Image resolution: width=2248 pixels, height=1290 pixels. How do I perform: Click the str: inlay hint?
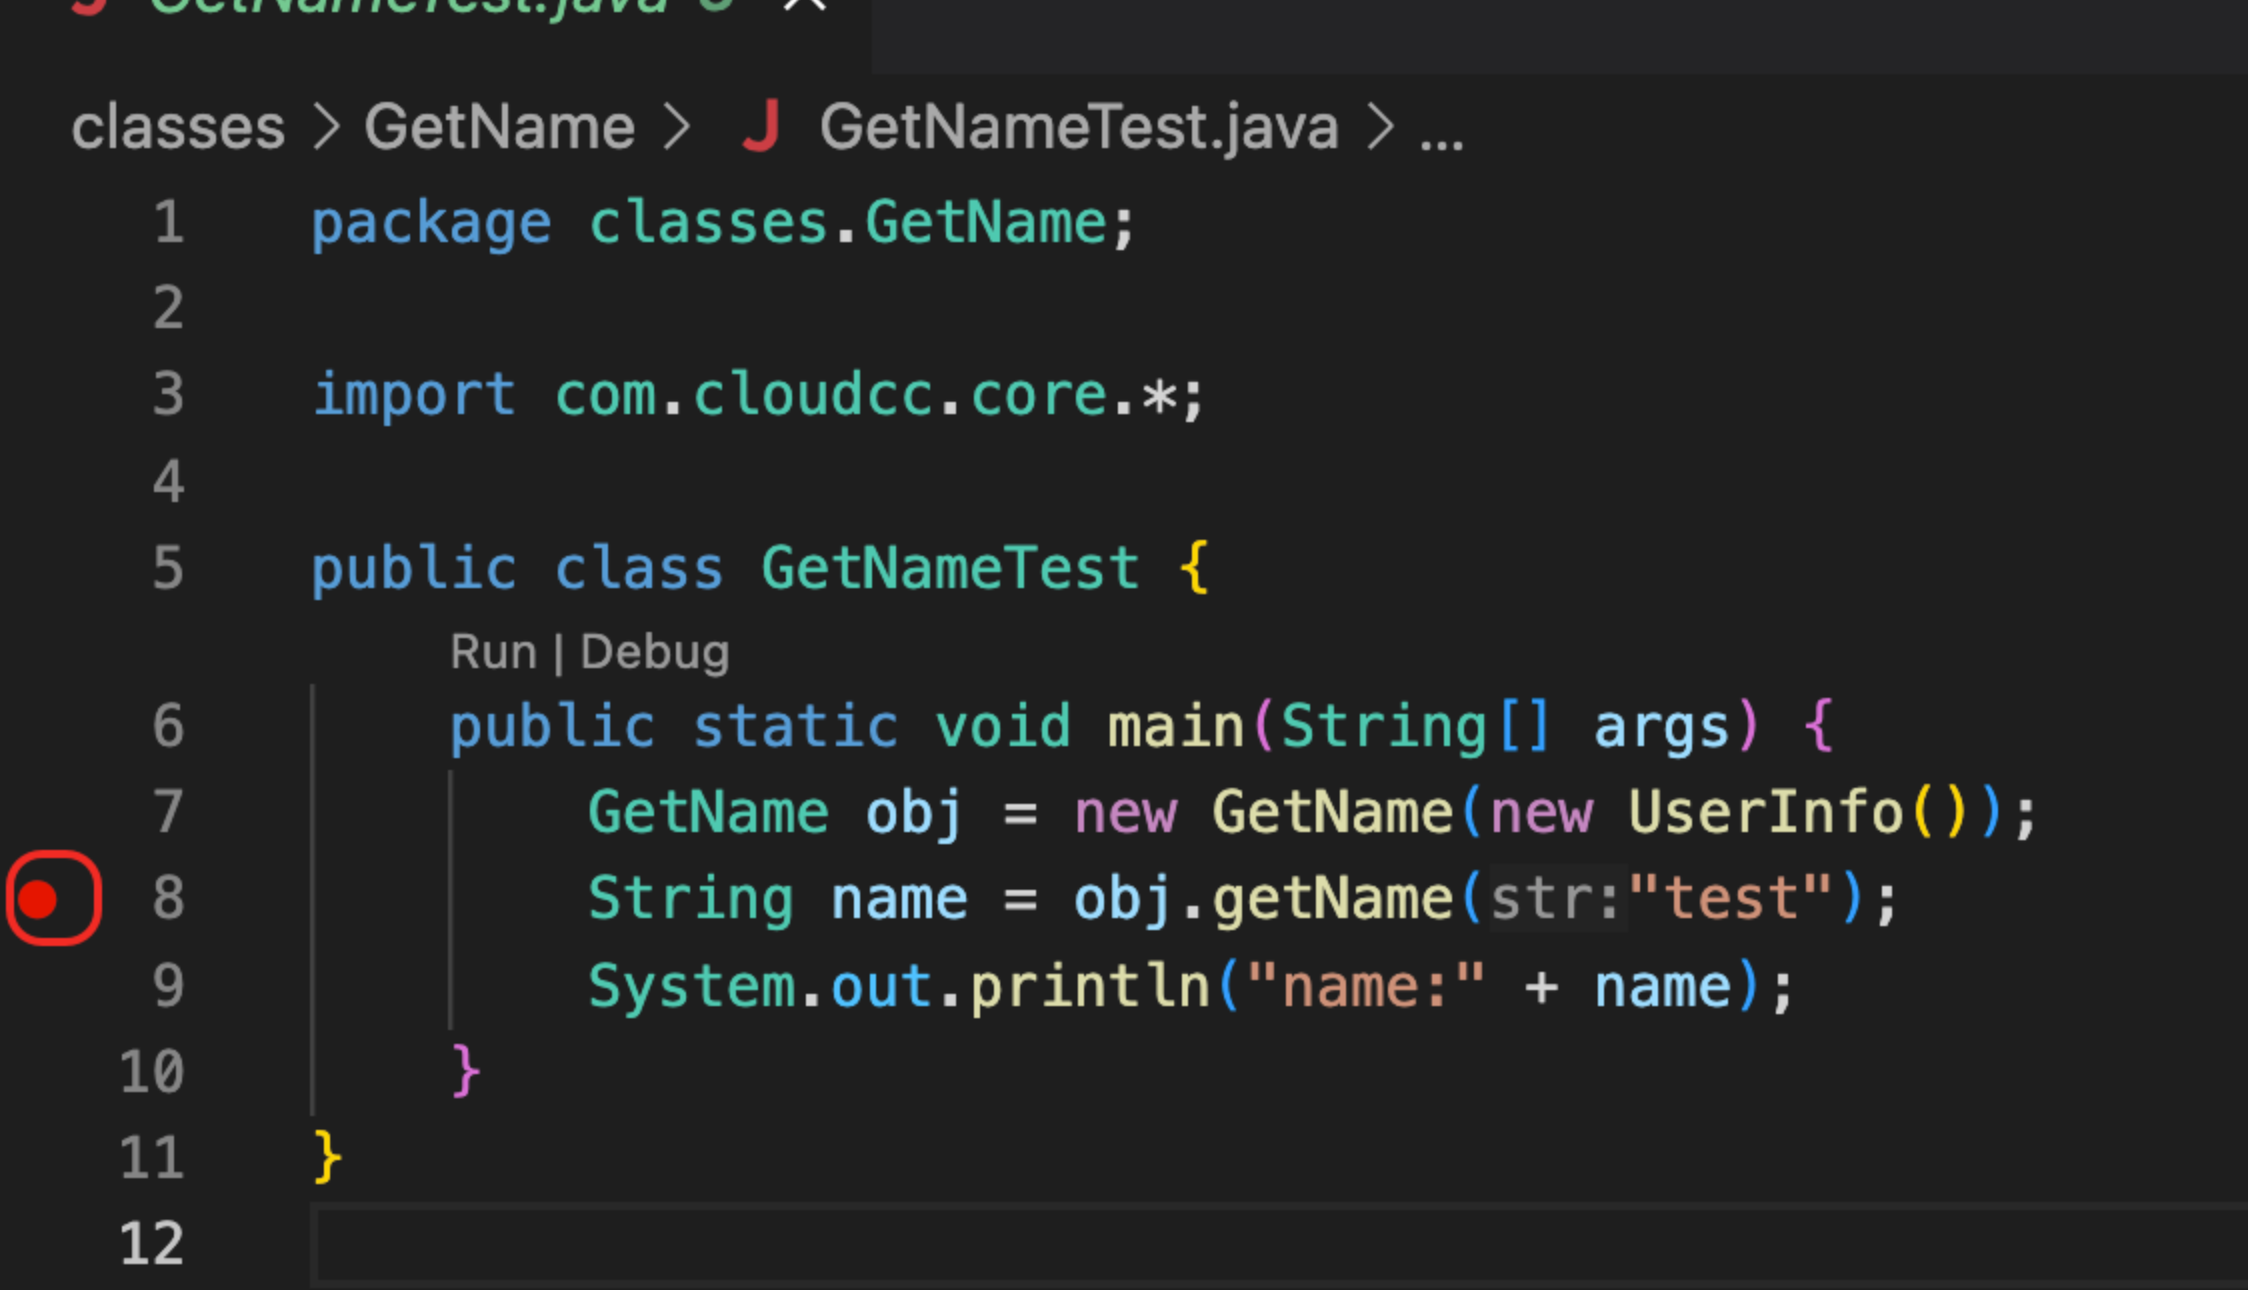tap(1556, 899)
